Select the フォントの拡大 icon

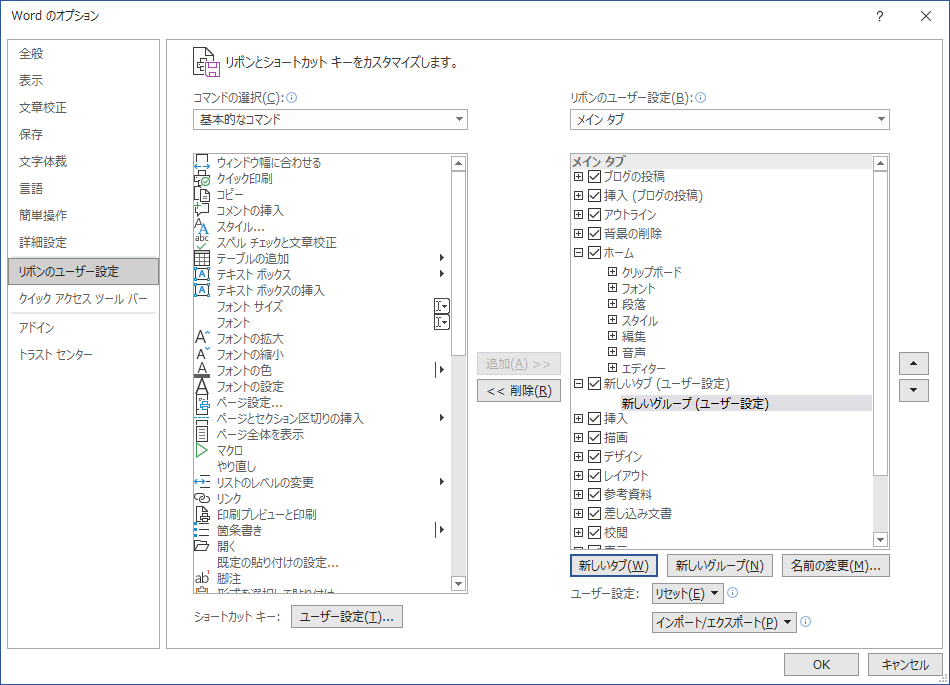[202, 338]
